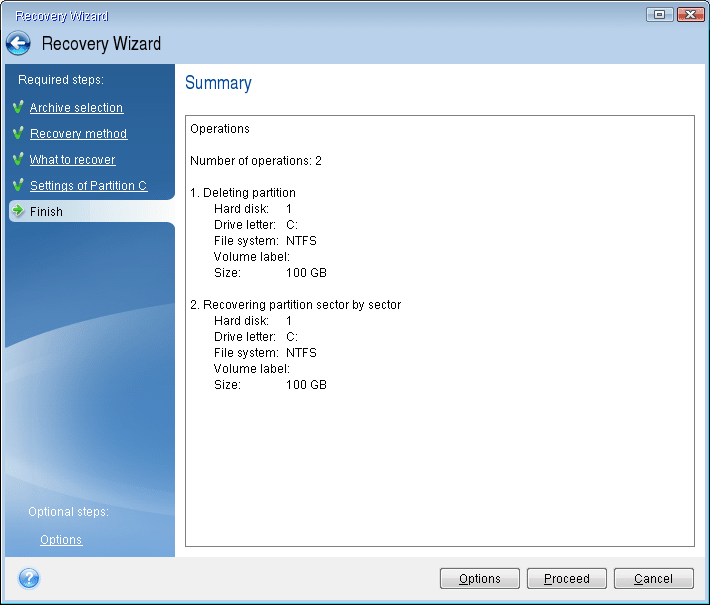Click the checkmark icon beside Recovery method

(x=18, y=133)
